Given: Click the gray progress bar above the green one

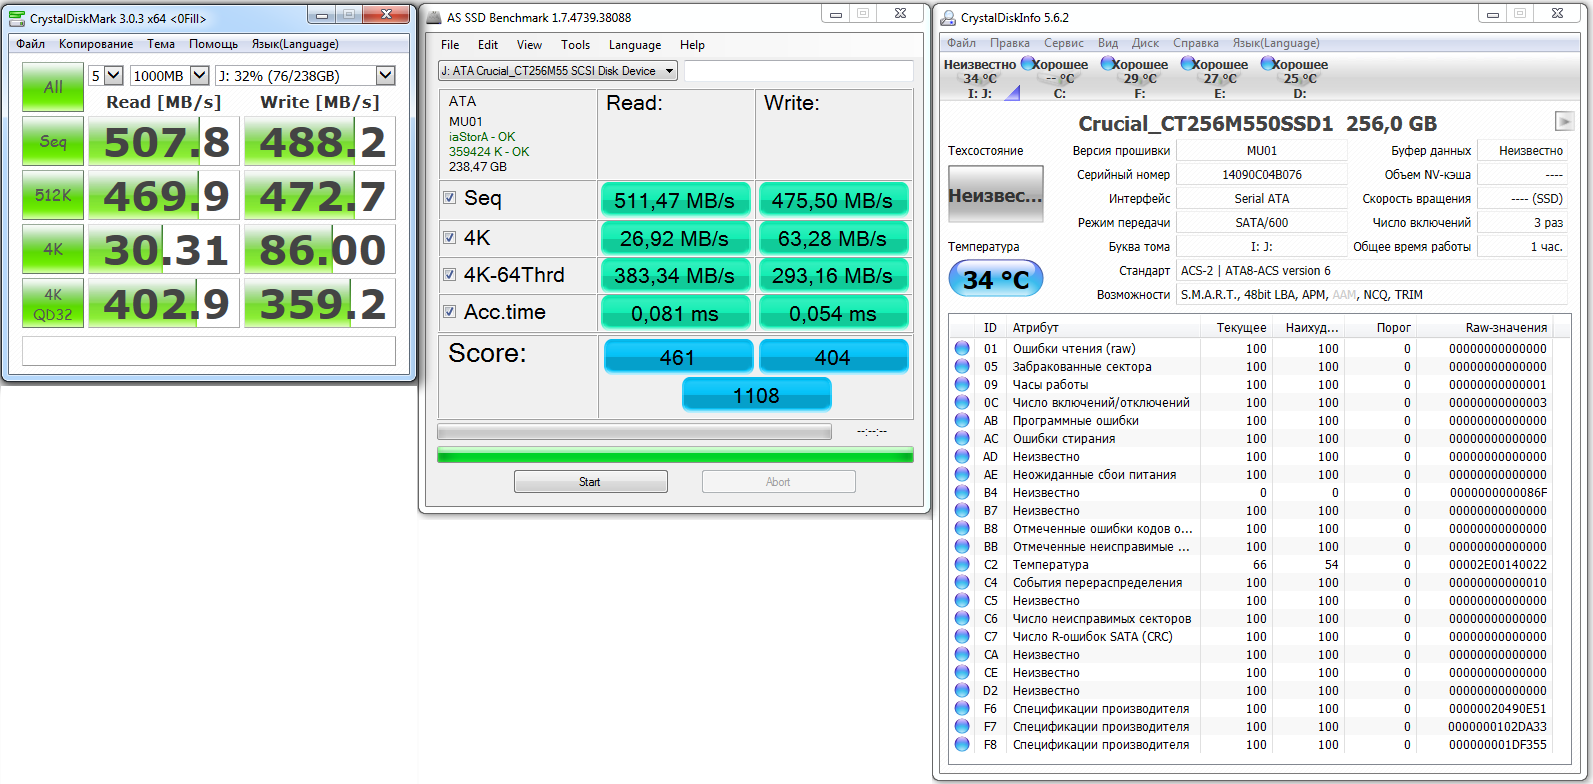Looking at the screenshot, I should 634,432.
